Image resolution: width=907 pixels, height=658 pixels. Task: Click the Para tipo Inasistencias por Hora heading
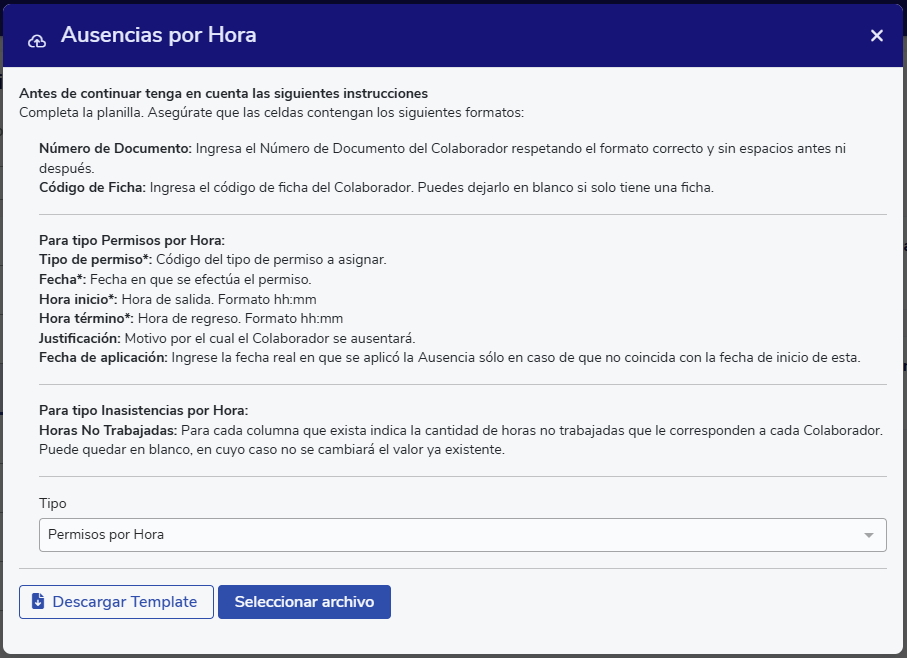[x=143, y=410]
